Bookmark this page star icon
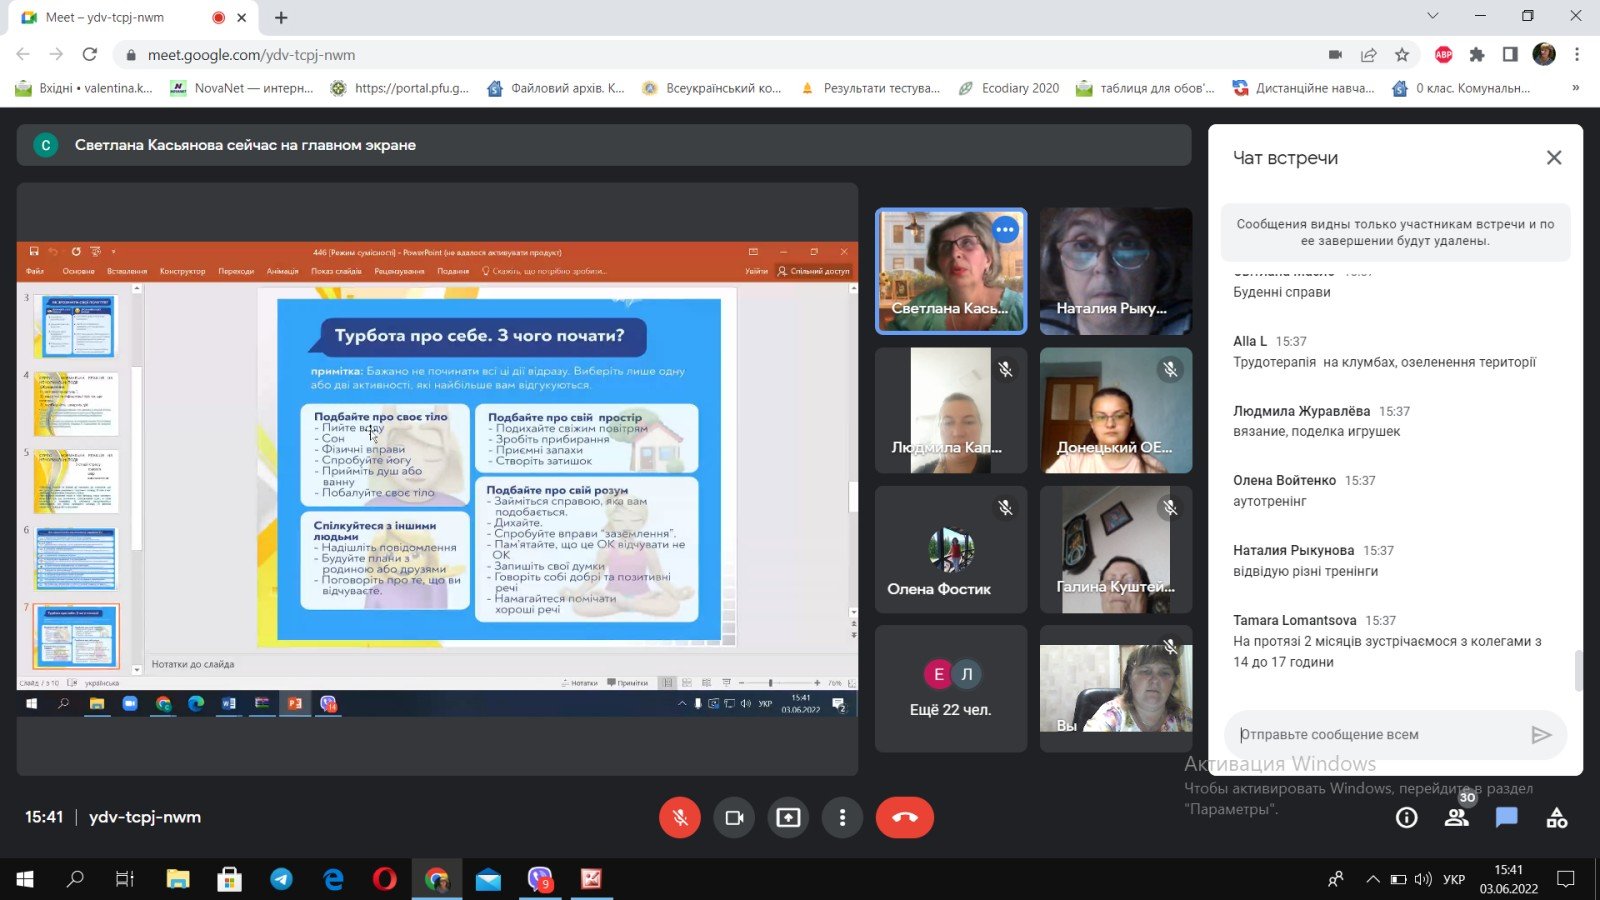Image resolution: width=1600 pixels, height=900 pixels. (x=1402, y=55)
